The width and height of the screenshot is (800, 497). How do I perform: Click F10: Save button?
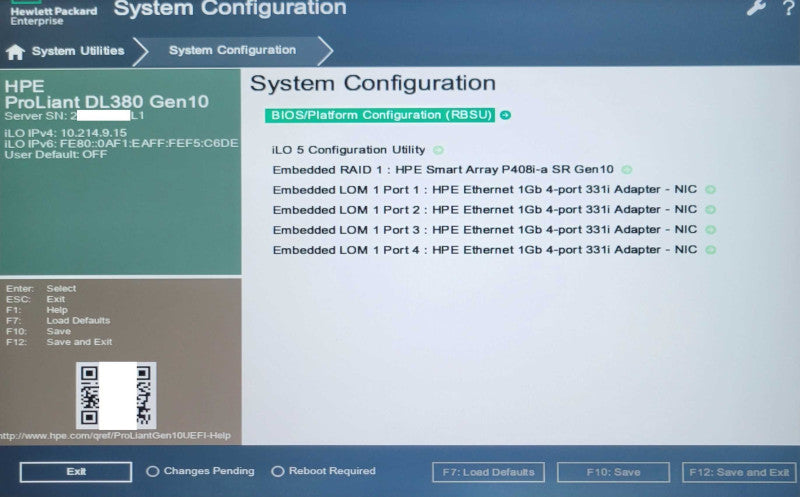[x=613, y=473]
